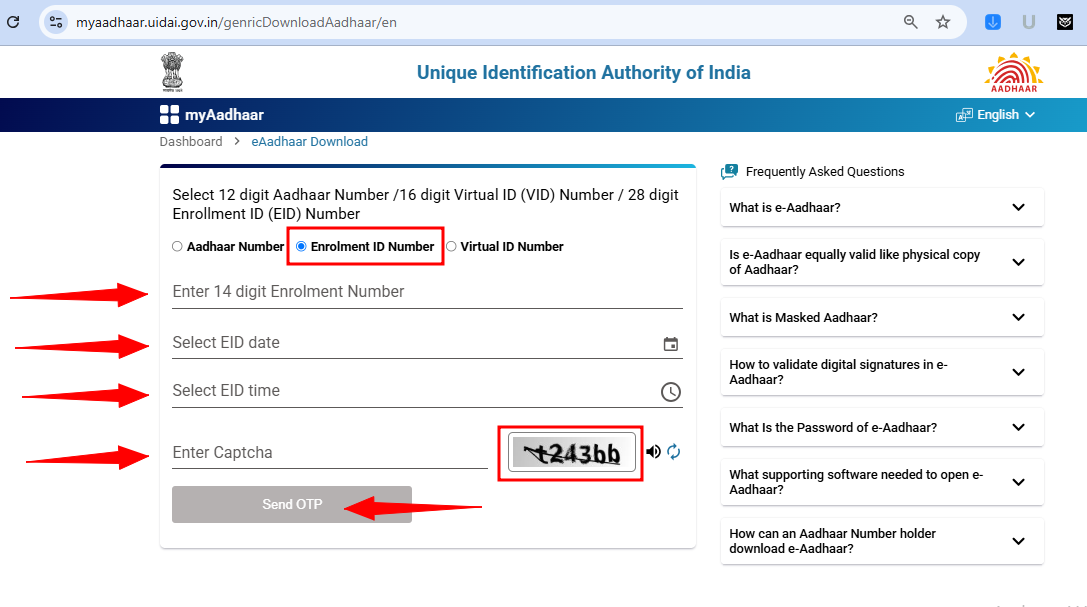
Task: Click the Aadhaar logo at top right
Action: (x=1014, y=72)
